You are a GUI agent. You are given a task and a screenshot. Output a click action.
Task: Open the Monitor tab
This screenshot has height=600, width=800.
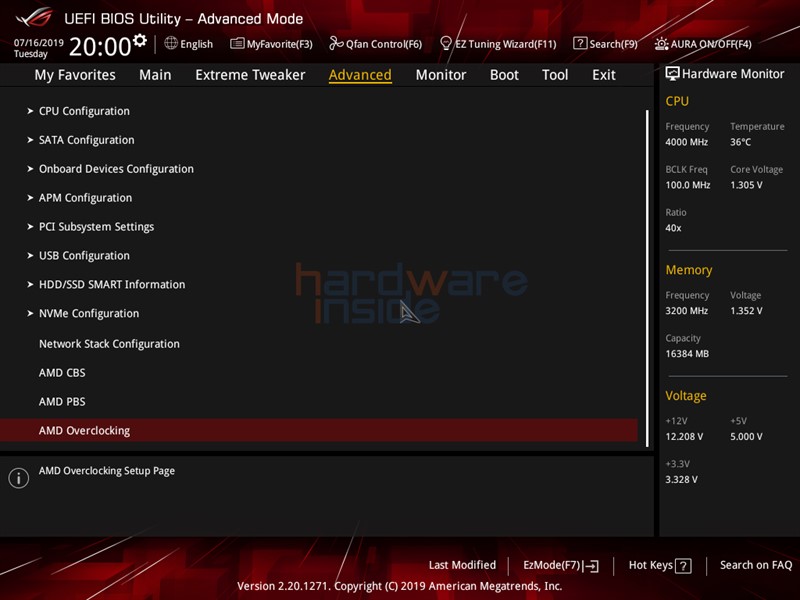coord(441,75)
